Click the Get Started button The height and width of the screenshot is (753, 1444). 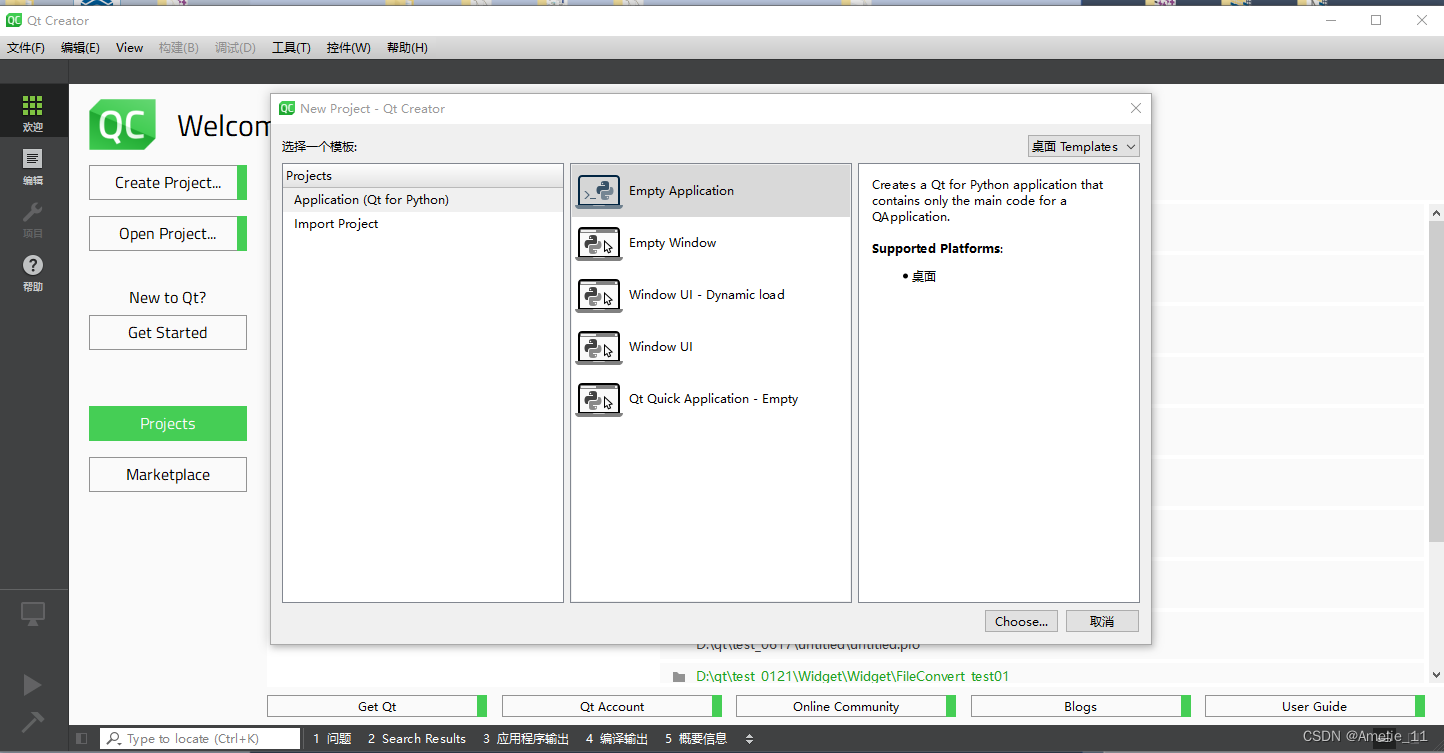coord(168,333)
